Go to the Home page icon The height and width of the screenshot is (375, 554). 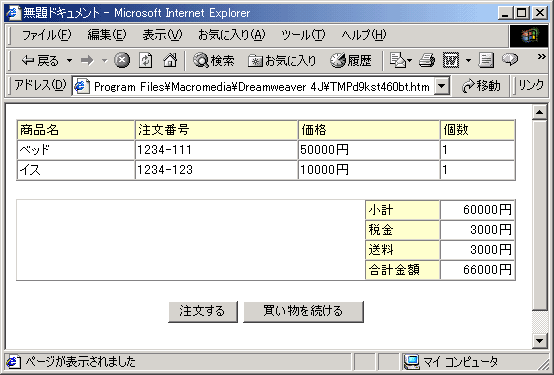(170, 60)
